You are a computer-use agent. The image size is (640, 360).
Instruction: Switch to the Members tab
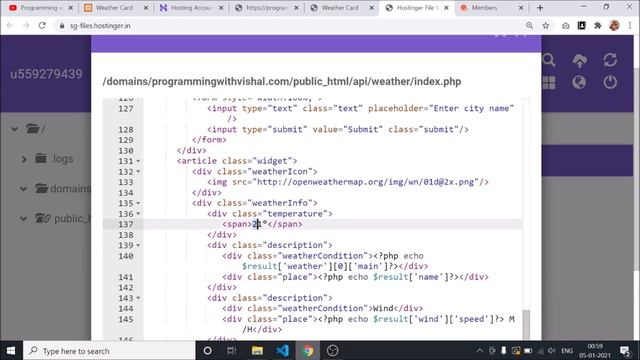(491, 8)
